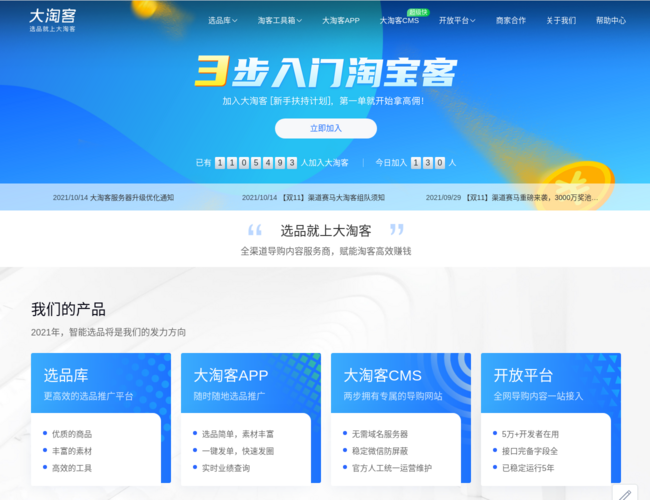Click the 选品就上大淘客 heading
650x500 pixels.
coord(326,231)
